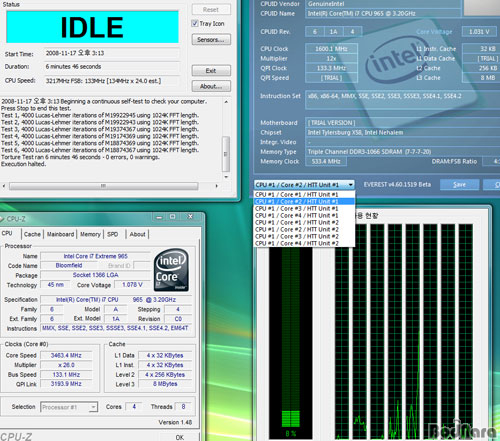The width and height of the screenshot is (500, 441).
Task: Click the CPU Clock value 1600.1 MHz in EVEREST
Action: (x=331, y=49)
